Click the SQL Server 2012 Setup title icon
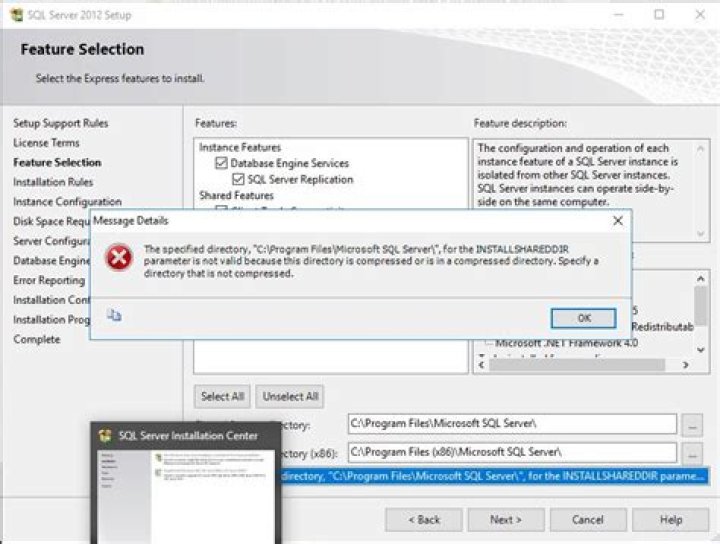720x544 pixels. pos(17,15)
